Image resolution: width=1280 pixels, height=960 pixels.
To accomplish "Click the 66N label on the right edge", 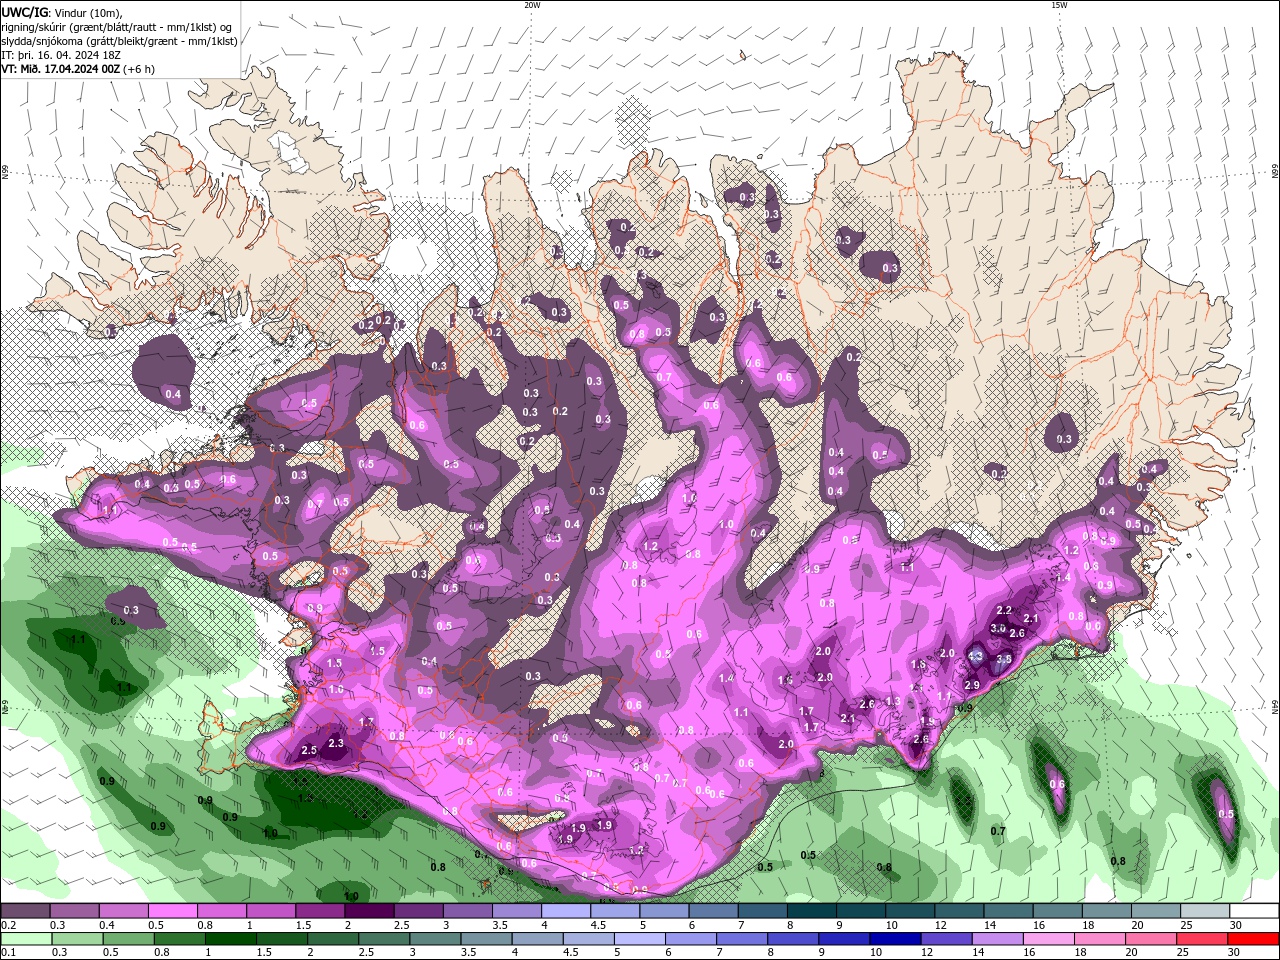I will 1274,173.
